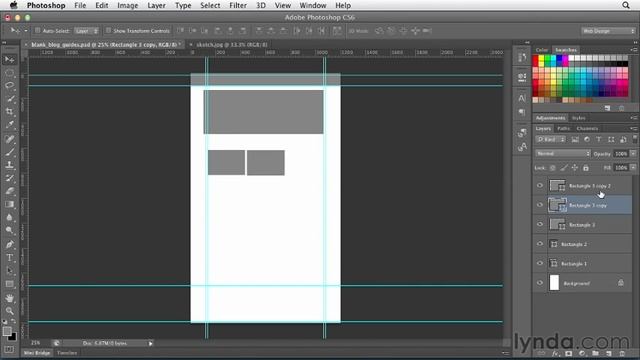Hide the Rectangle 3 layer
Screen dimensions: 640x360
coord(540,224)
